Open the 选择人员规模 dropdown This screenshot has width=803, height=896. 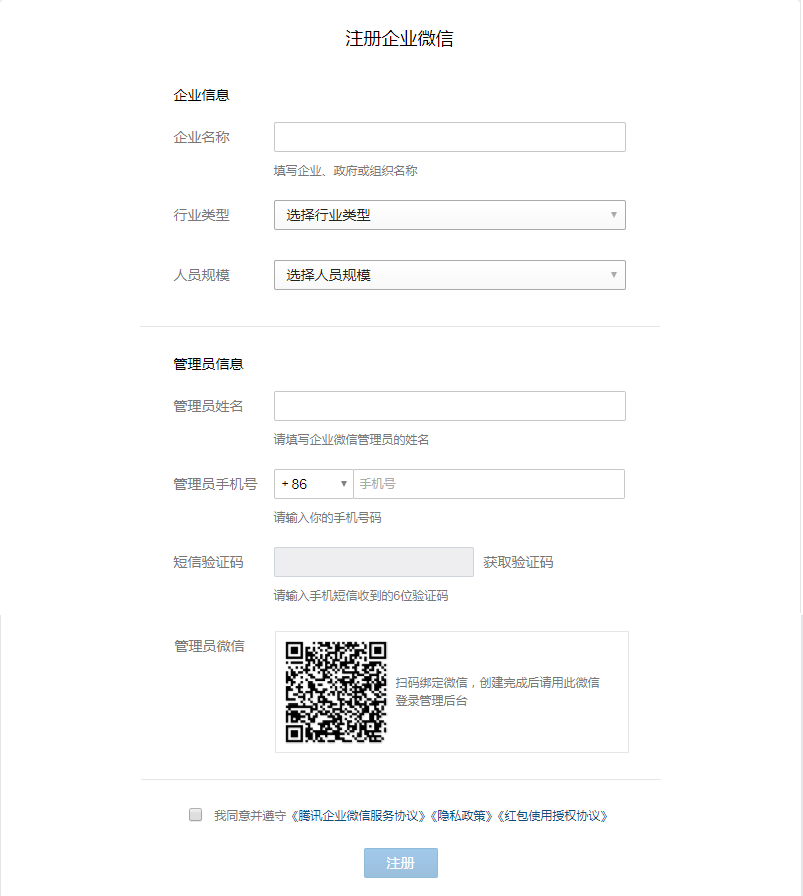click(x=450, y=275)
